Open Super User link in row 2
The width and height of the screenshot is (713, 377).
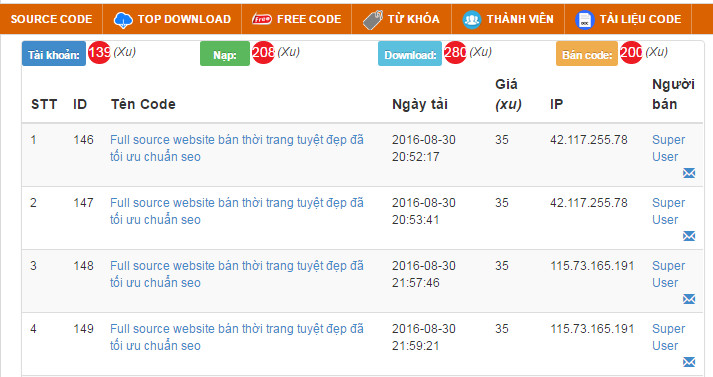tap(668, 211)
